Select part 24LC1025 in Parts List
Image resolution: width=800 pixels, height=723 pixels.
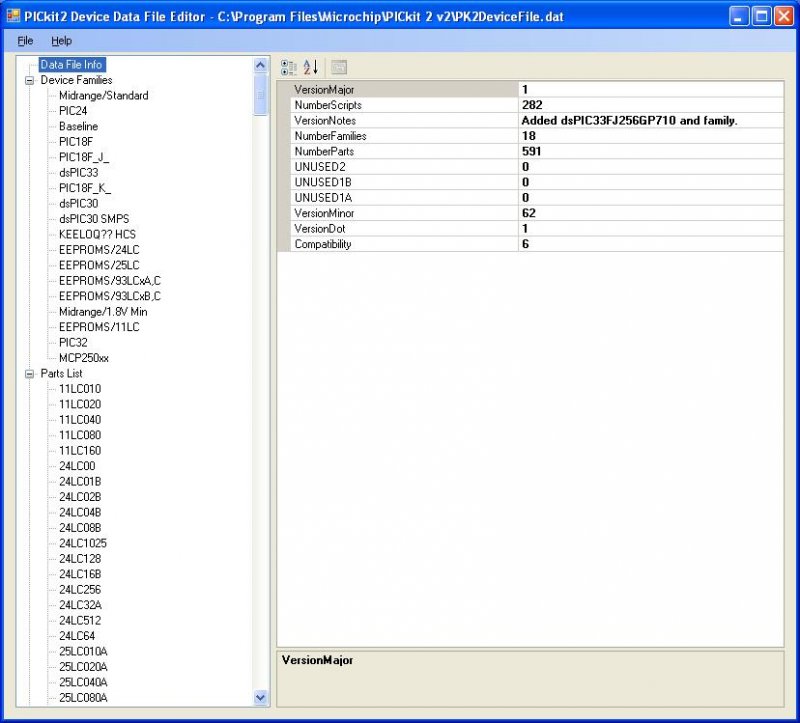pyautogui.click(x=83, y=543)
